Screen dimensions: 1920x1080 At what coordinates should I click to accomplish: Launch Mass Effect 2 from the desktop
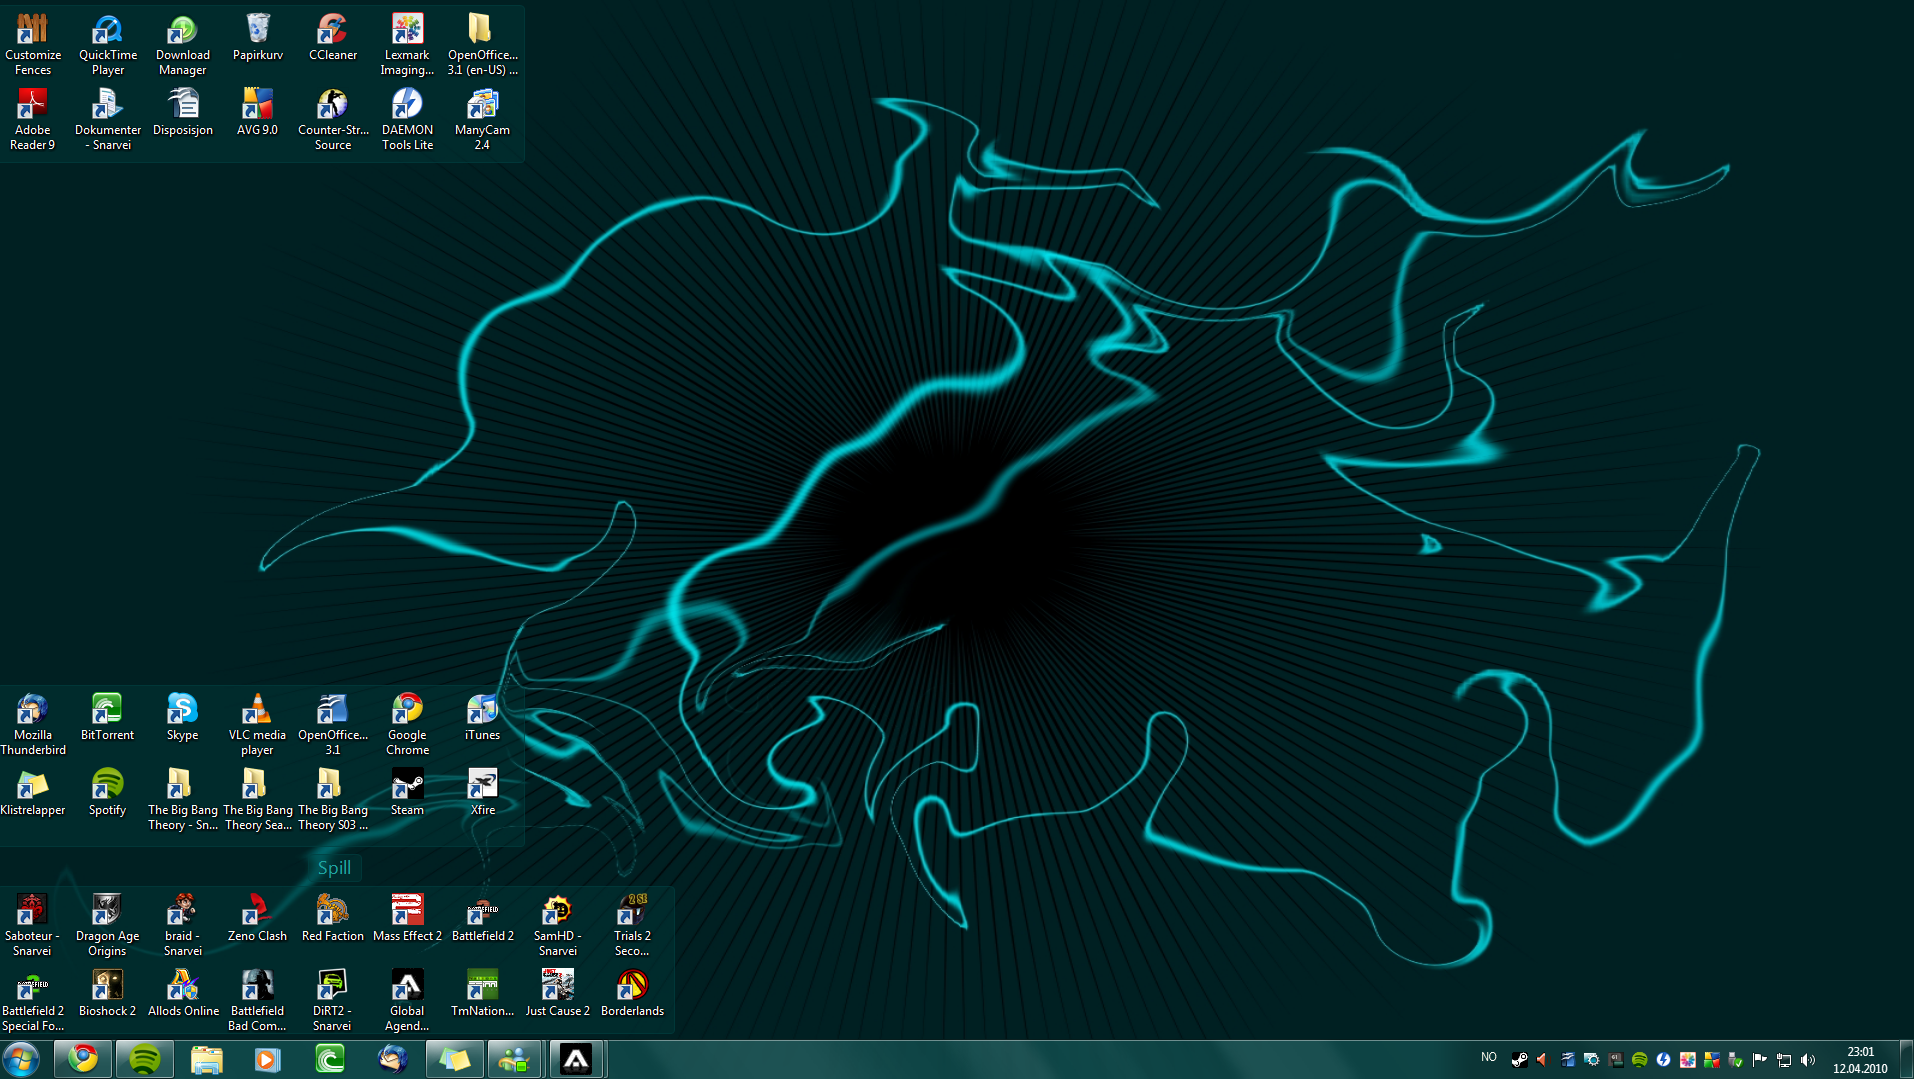coord(407,919)
